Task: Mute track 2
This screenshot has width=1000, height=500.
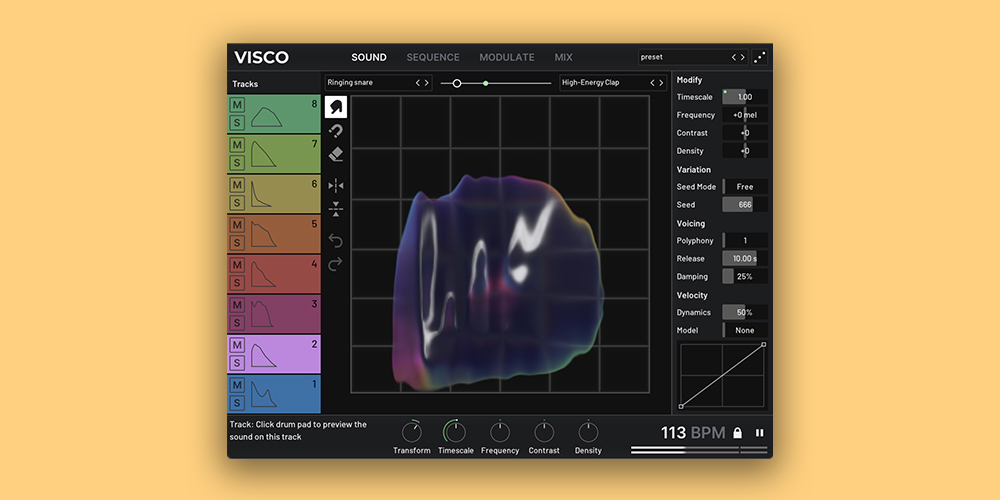Action: coord(237,345)
